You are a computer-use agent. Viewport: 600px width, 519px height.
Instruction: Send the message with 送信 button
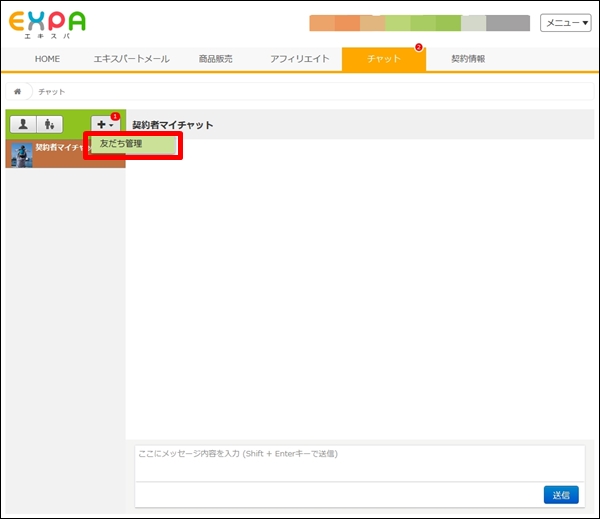click(561, 495)
